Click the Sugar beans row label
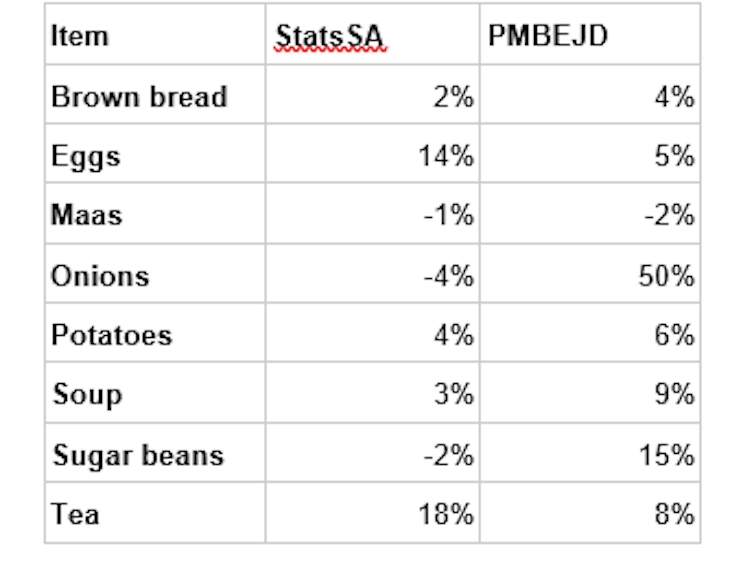The height and width of the screenshot is (566, 754). [137, 455]
